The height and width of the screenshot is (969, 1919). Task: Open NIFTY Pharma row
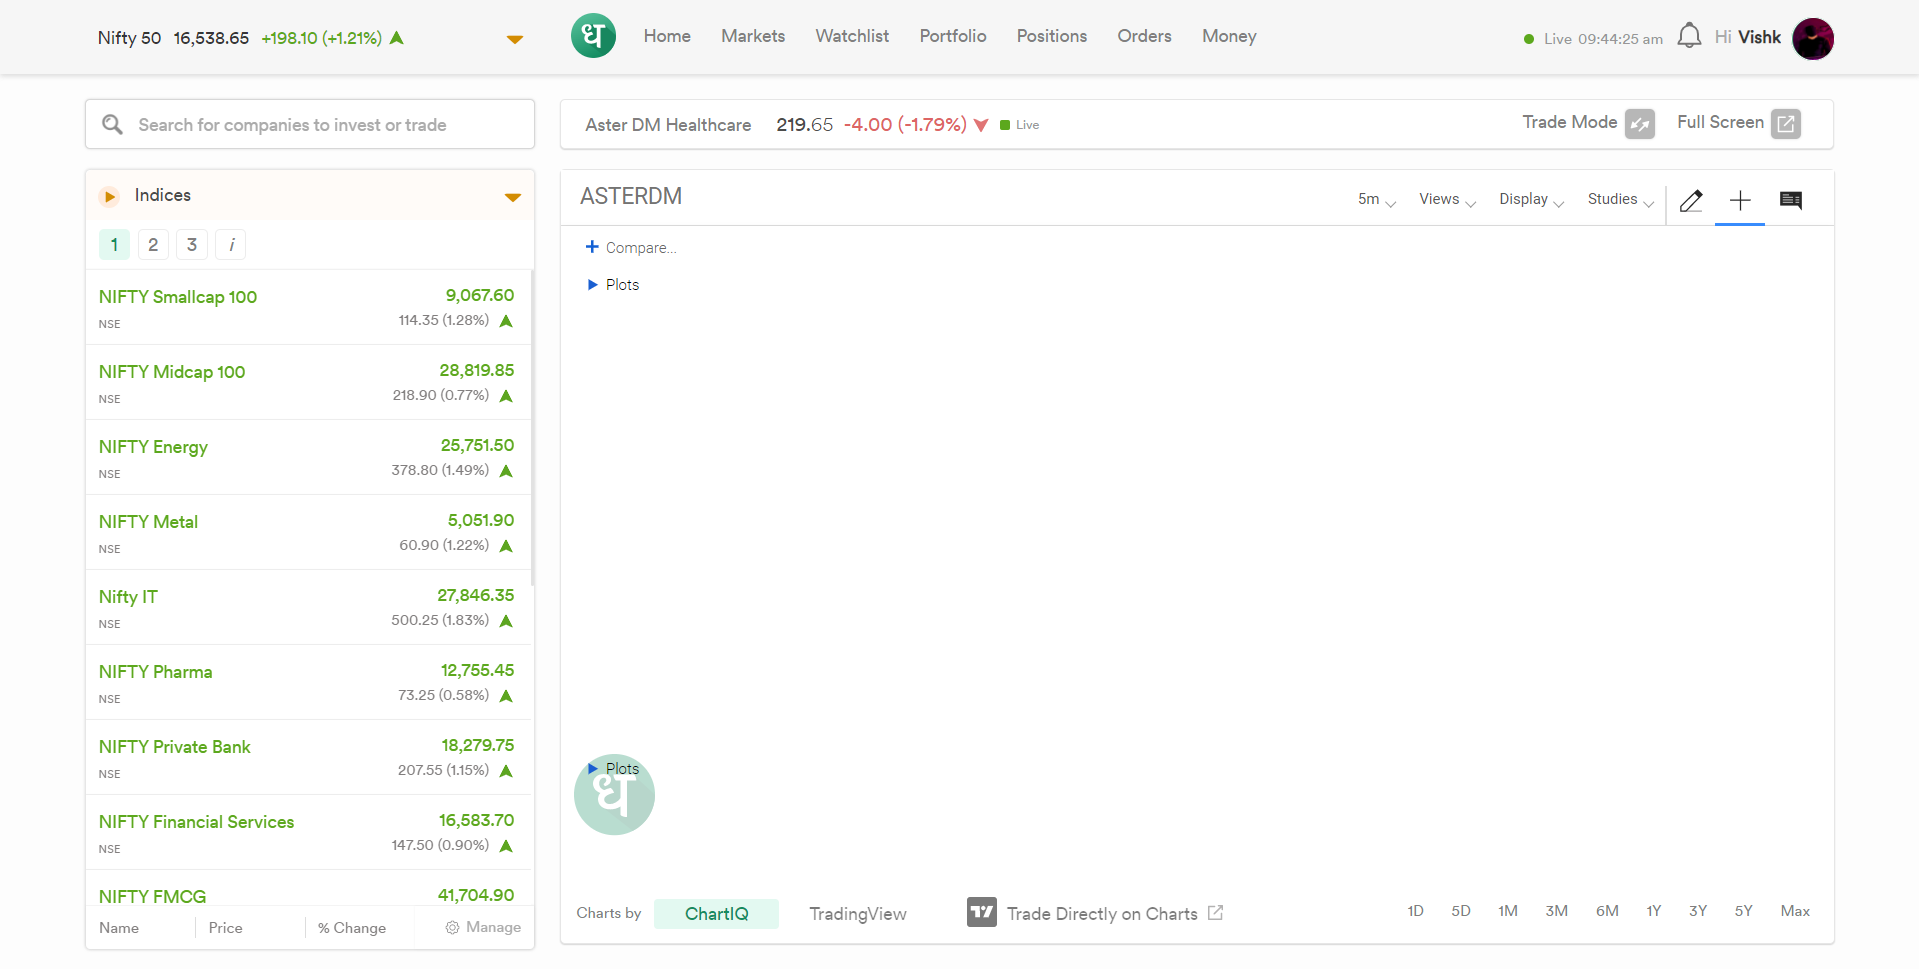(x=308, y=682)
